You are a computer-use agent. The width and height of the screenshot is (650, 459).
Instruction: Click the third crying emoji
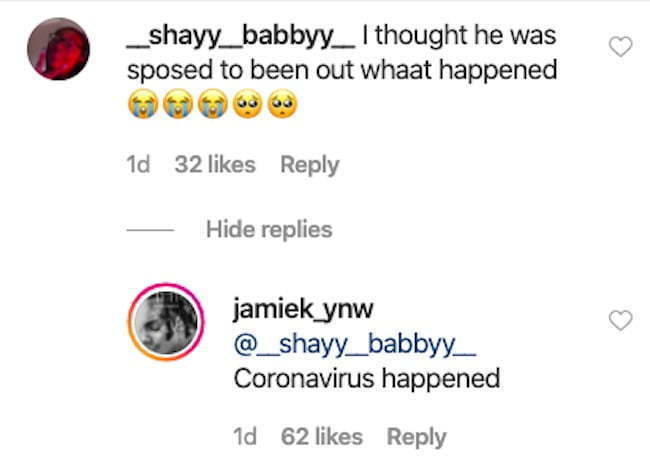[x=213, y=104]
